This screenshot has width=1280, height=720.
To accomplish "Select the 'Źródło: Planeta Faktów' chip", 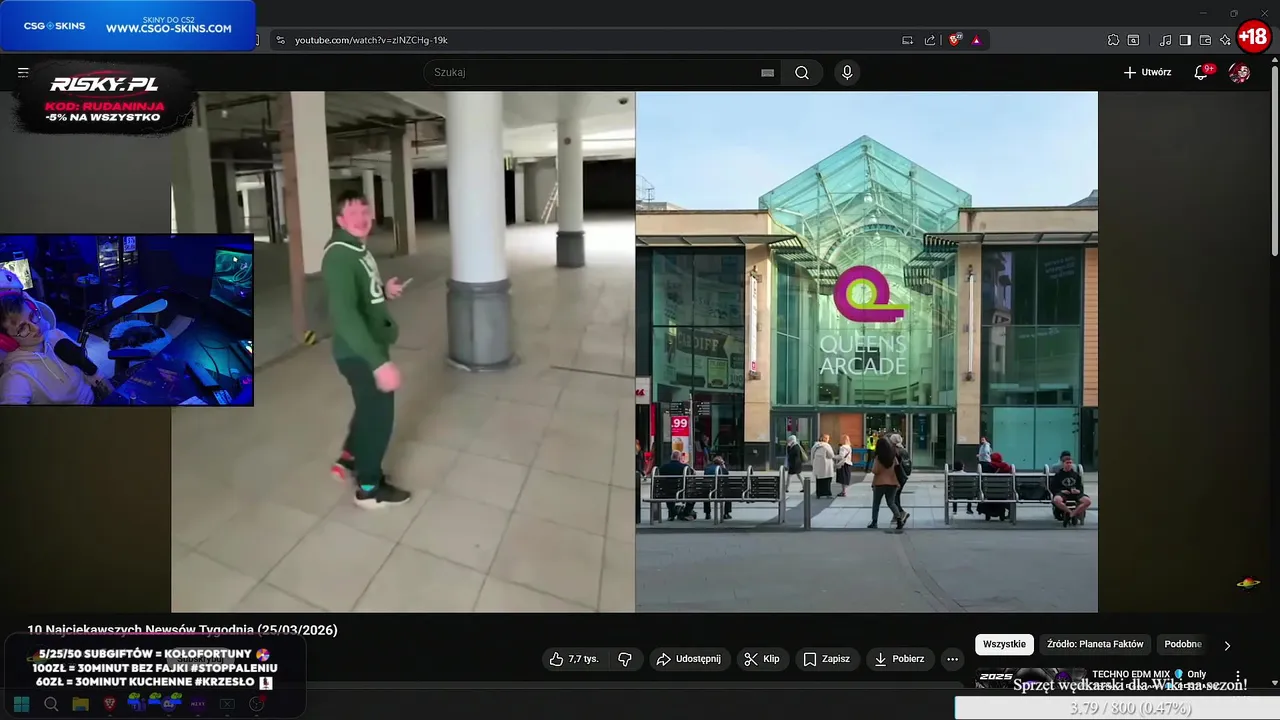I will click(x=1095, y=644).
